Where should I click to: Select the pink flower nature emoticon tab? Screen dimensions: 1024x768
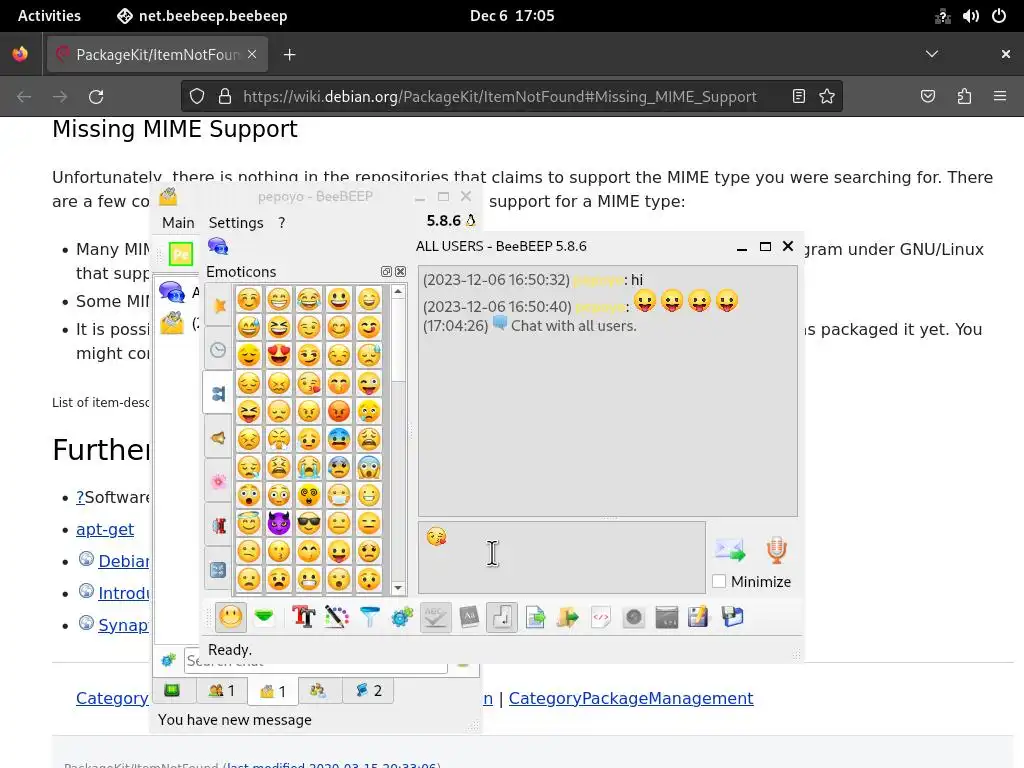[x=218, y=482]
